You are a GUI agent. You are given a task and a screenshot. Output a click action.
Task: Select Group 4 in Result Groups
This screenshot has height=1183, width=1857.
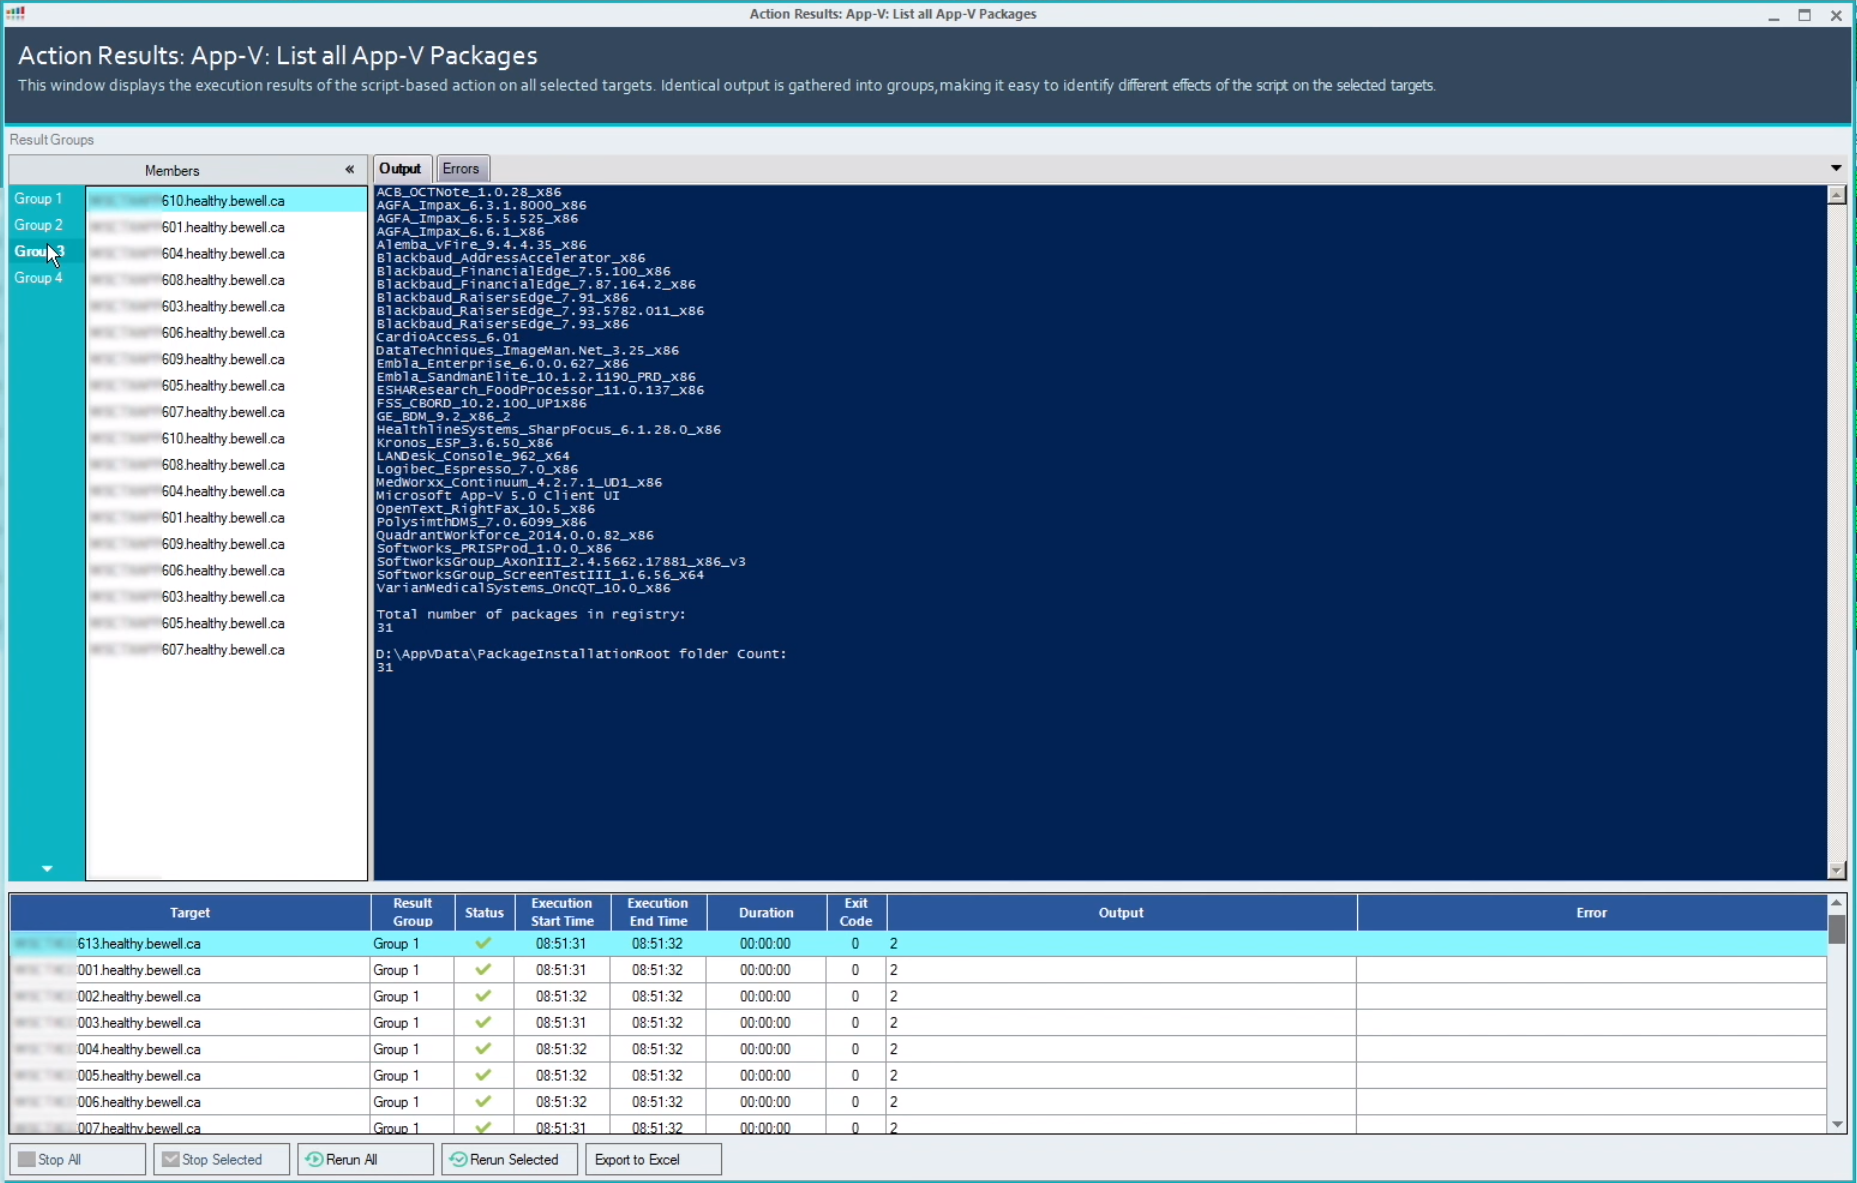[39, 278]
